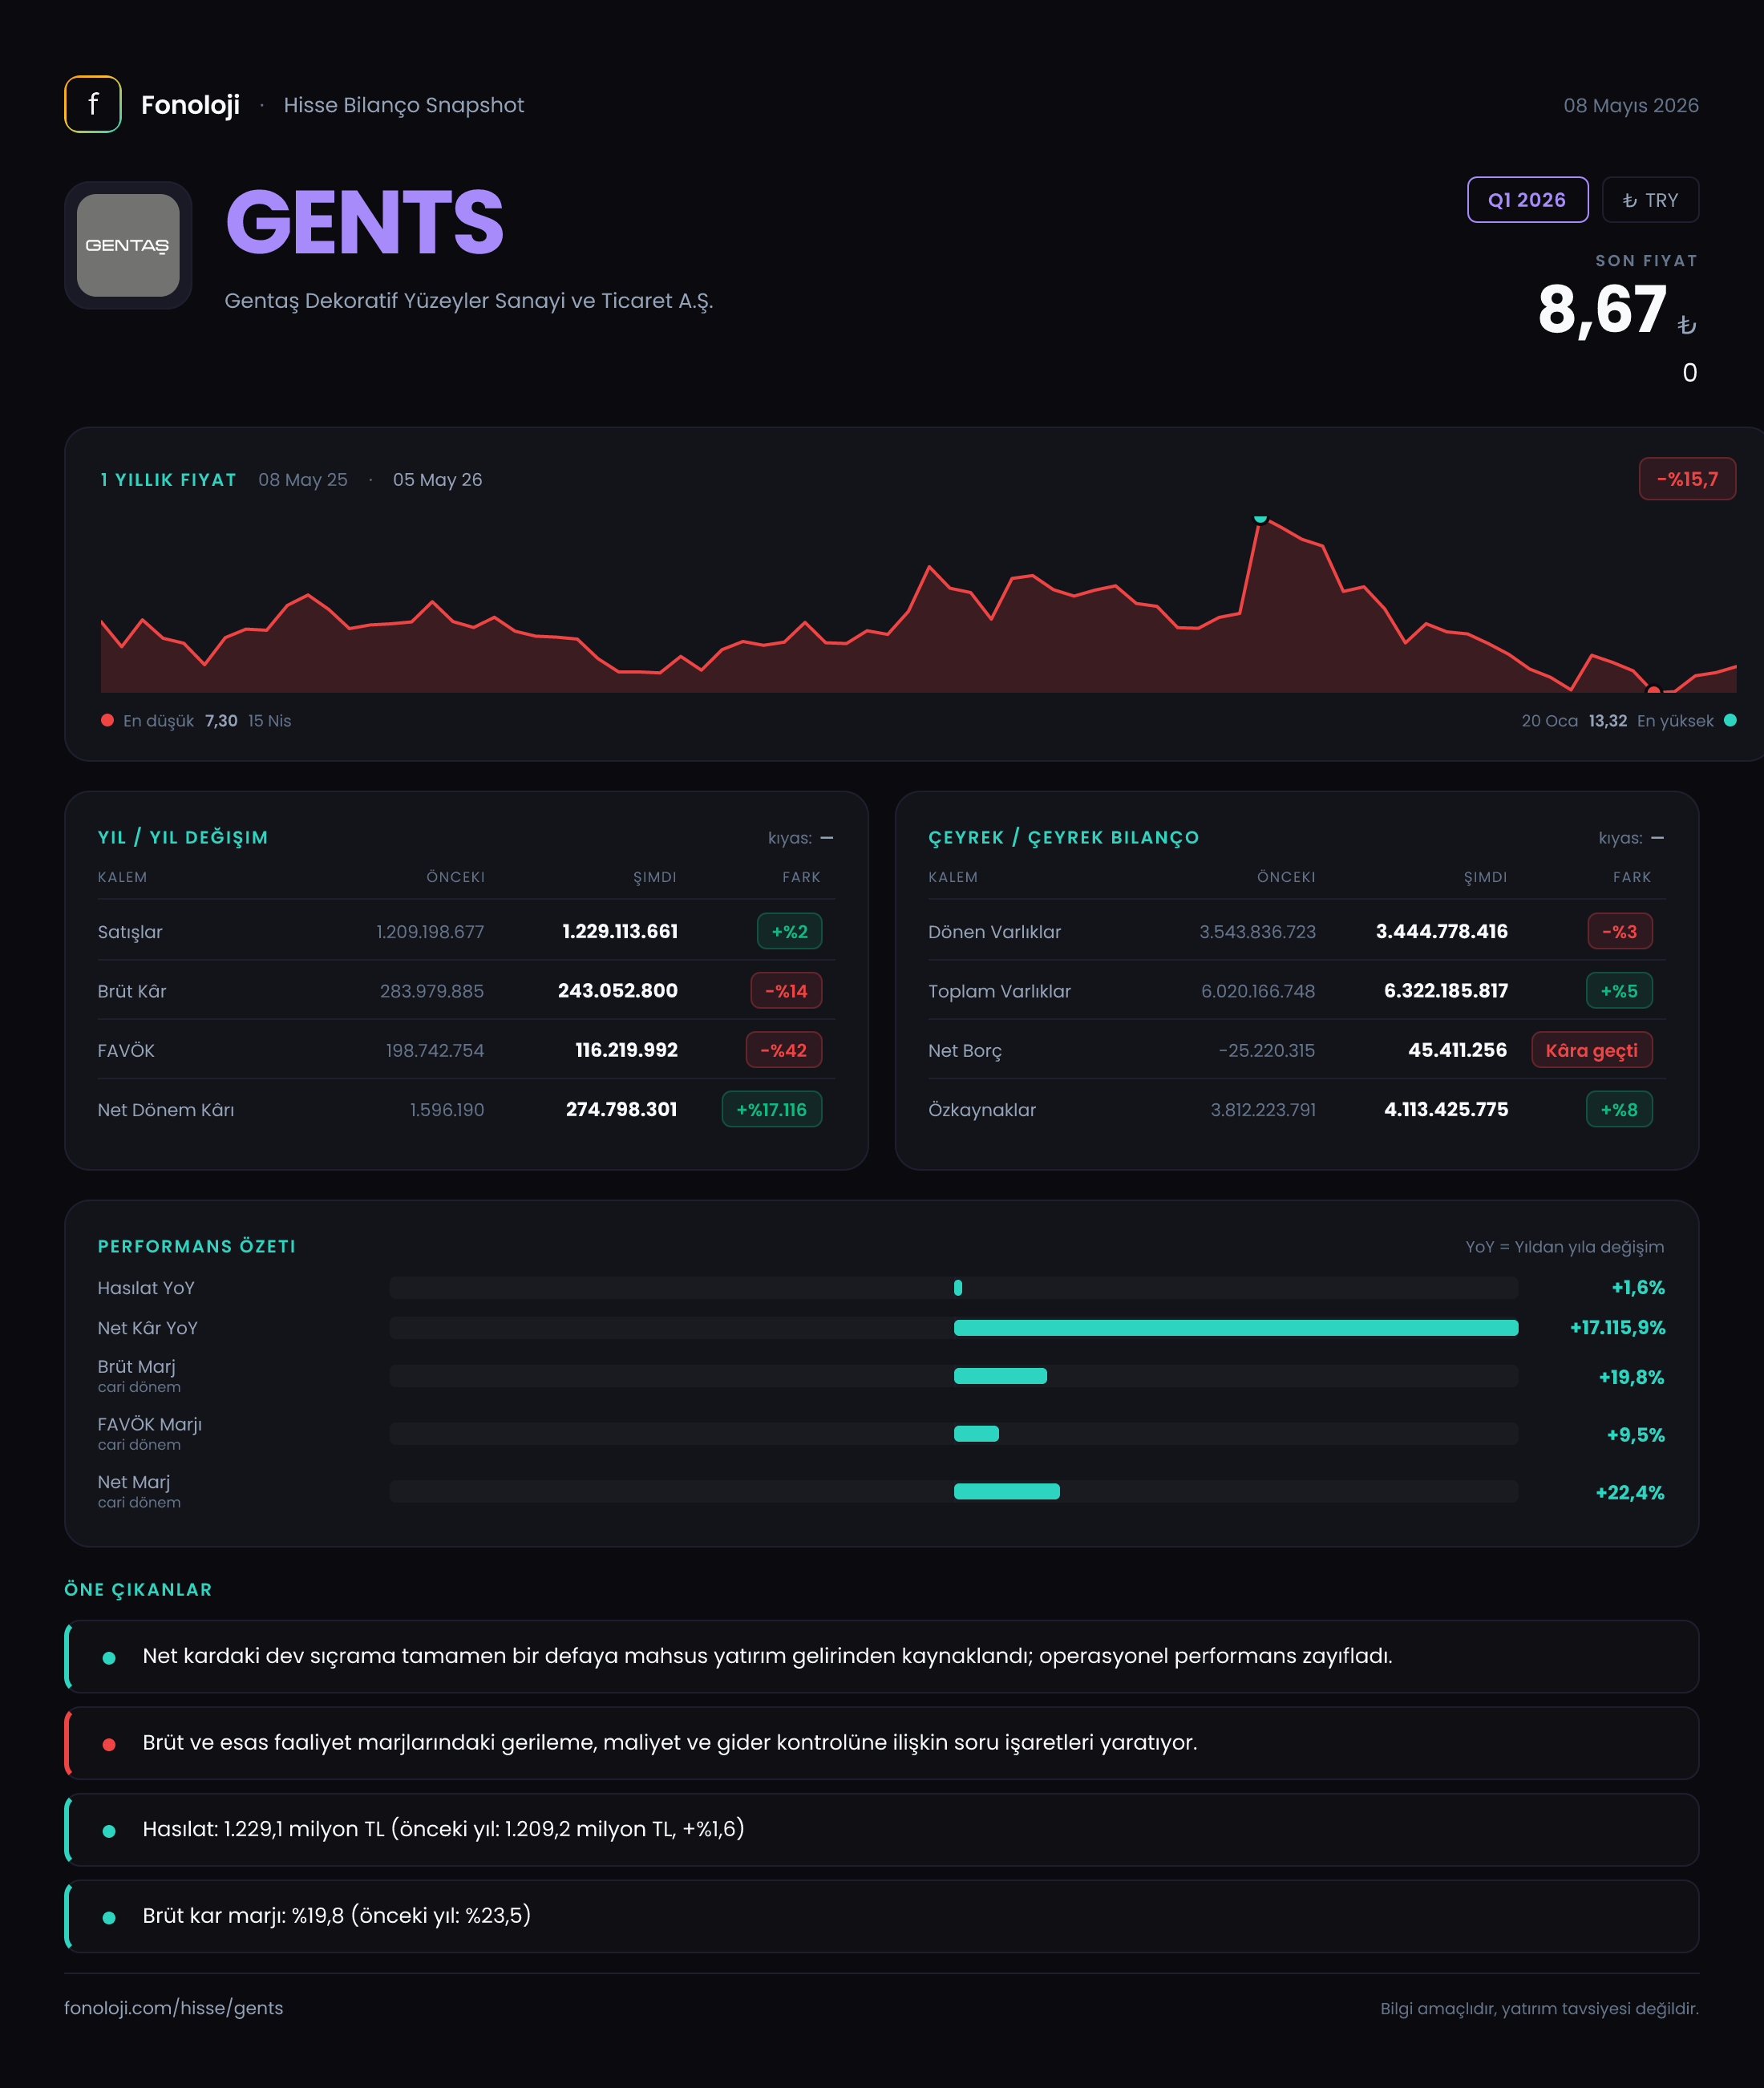The height and width of the screenshot is (2088, 1764).
Task: Click the Net Marj progress bar
Action: tap(954, 1491)
